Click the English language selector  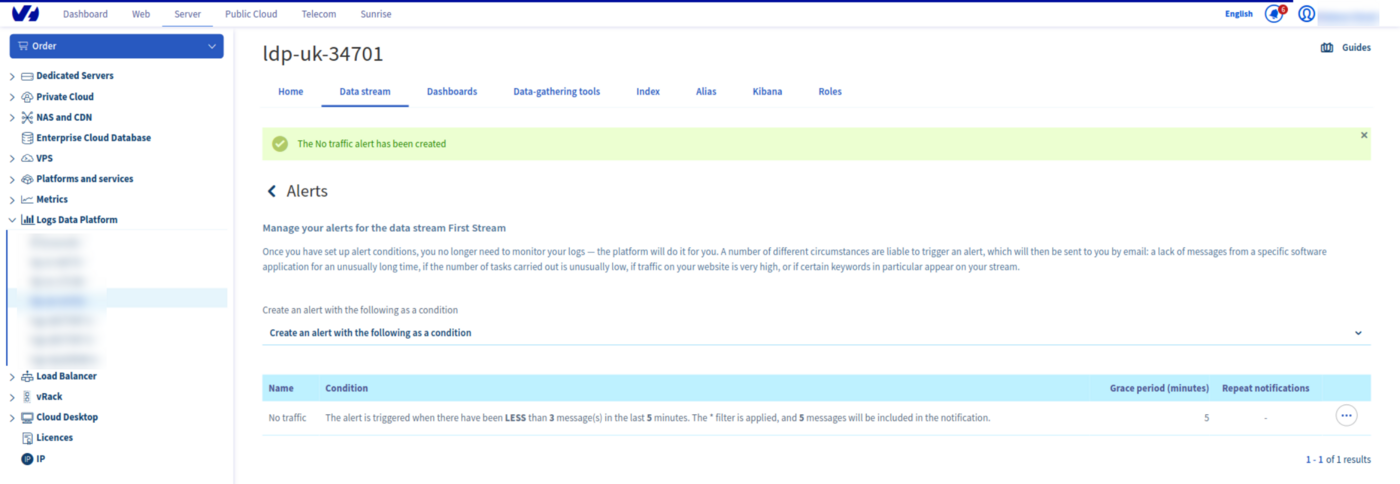pyautogui.click(x=1238, y=14)
